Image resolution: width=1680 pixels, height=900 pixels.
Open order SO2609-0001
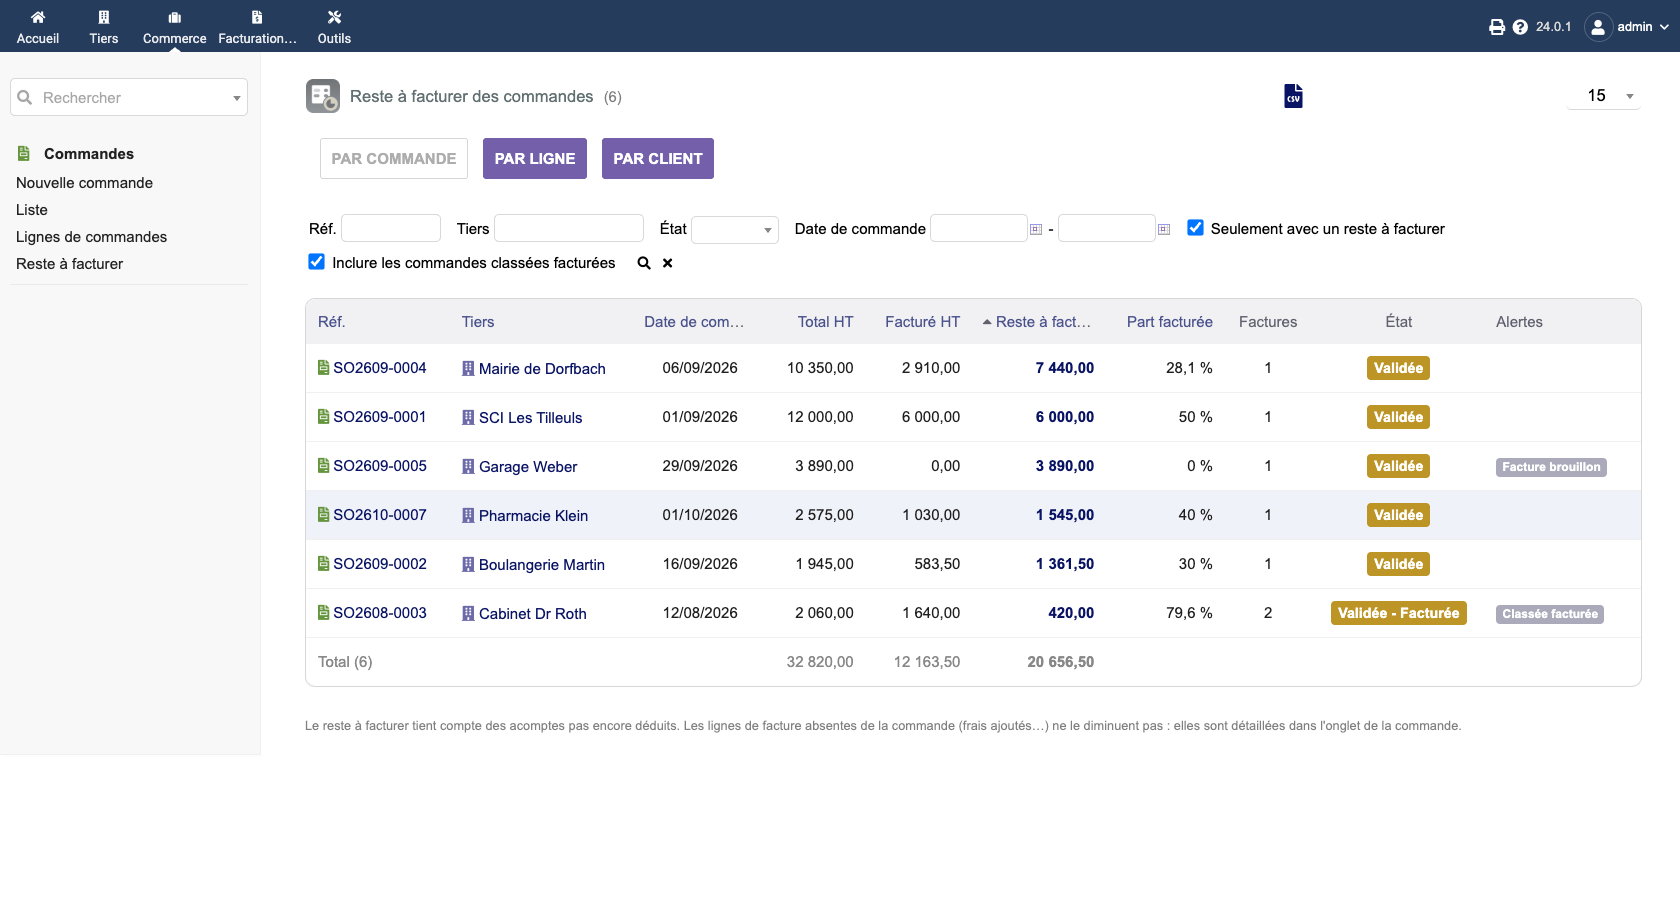point(380,417)
